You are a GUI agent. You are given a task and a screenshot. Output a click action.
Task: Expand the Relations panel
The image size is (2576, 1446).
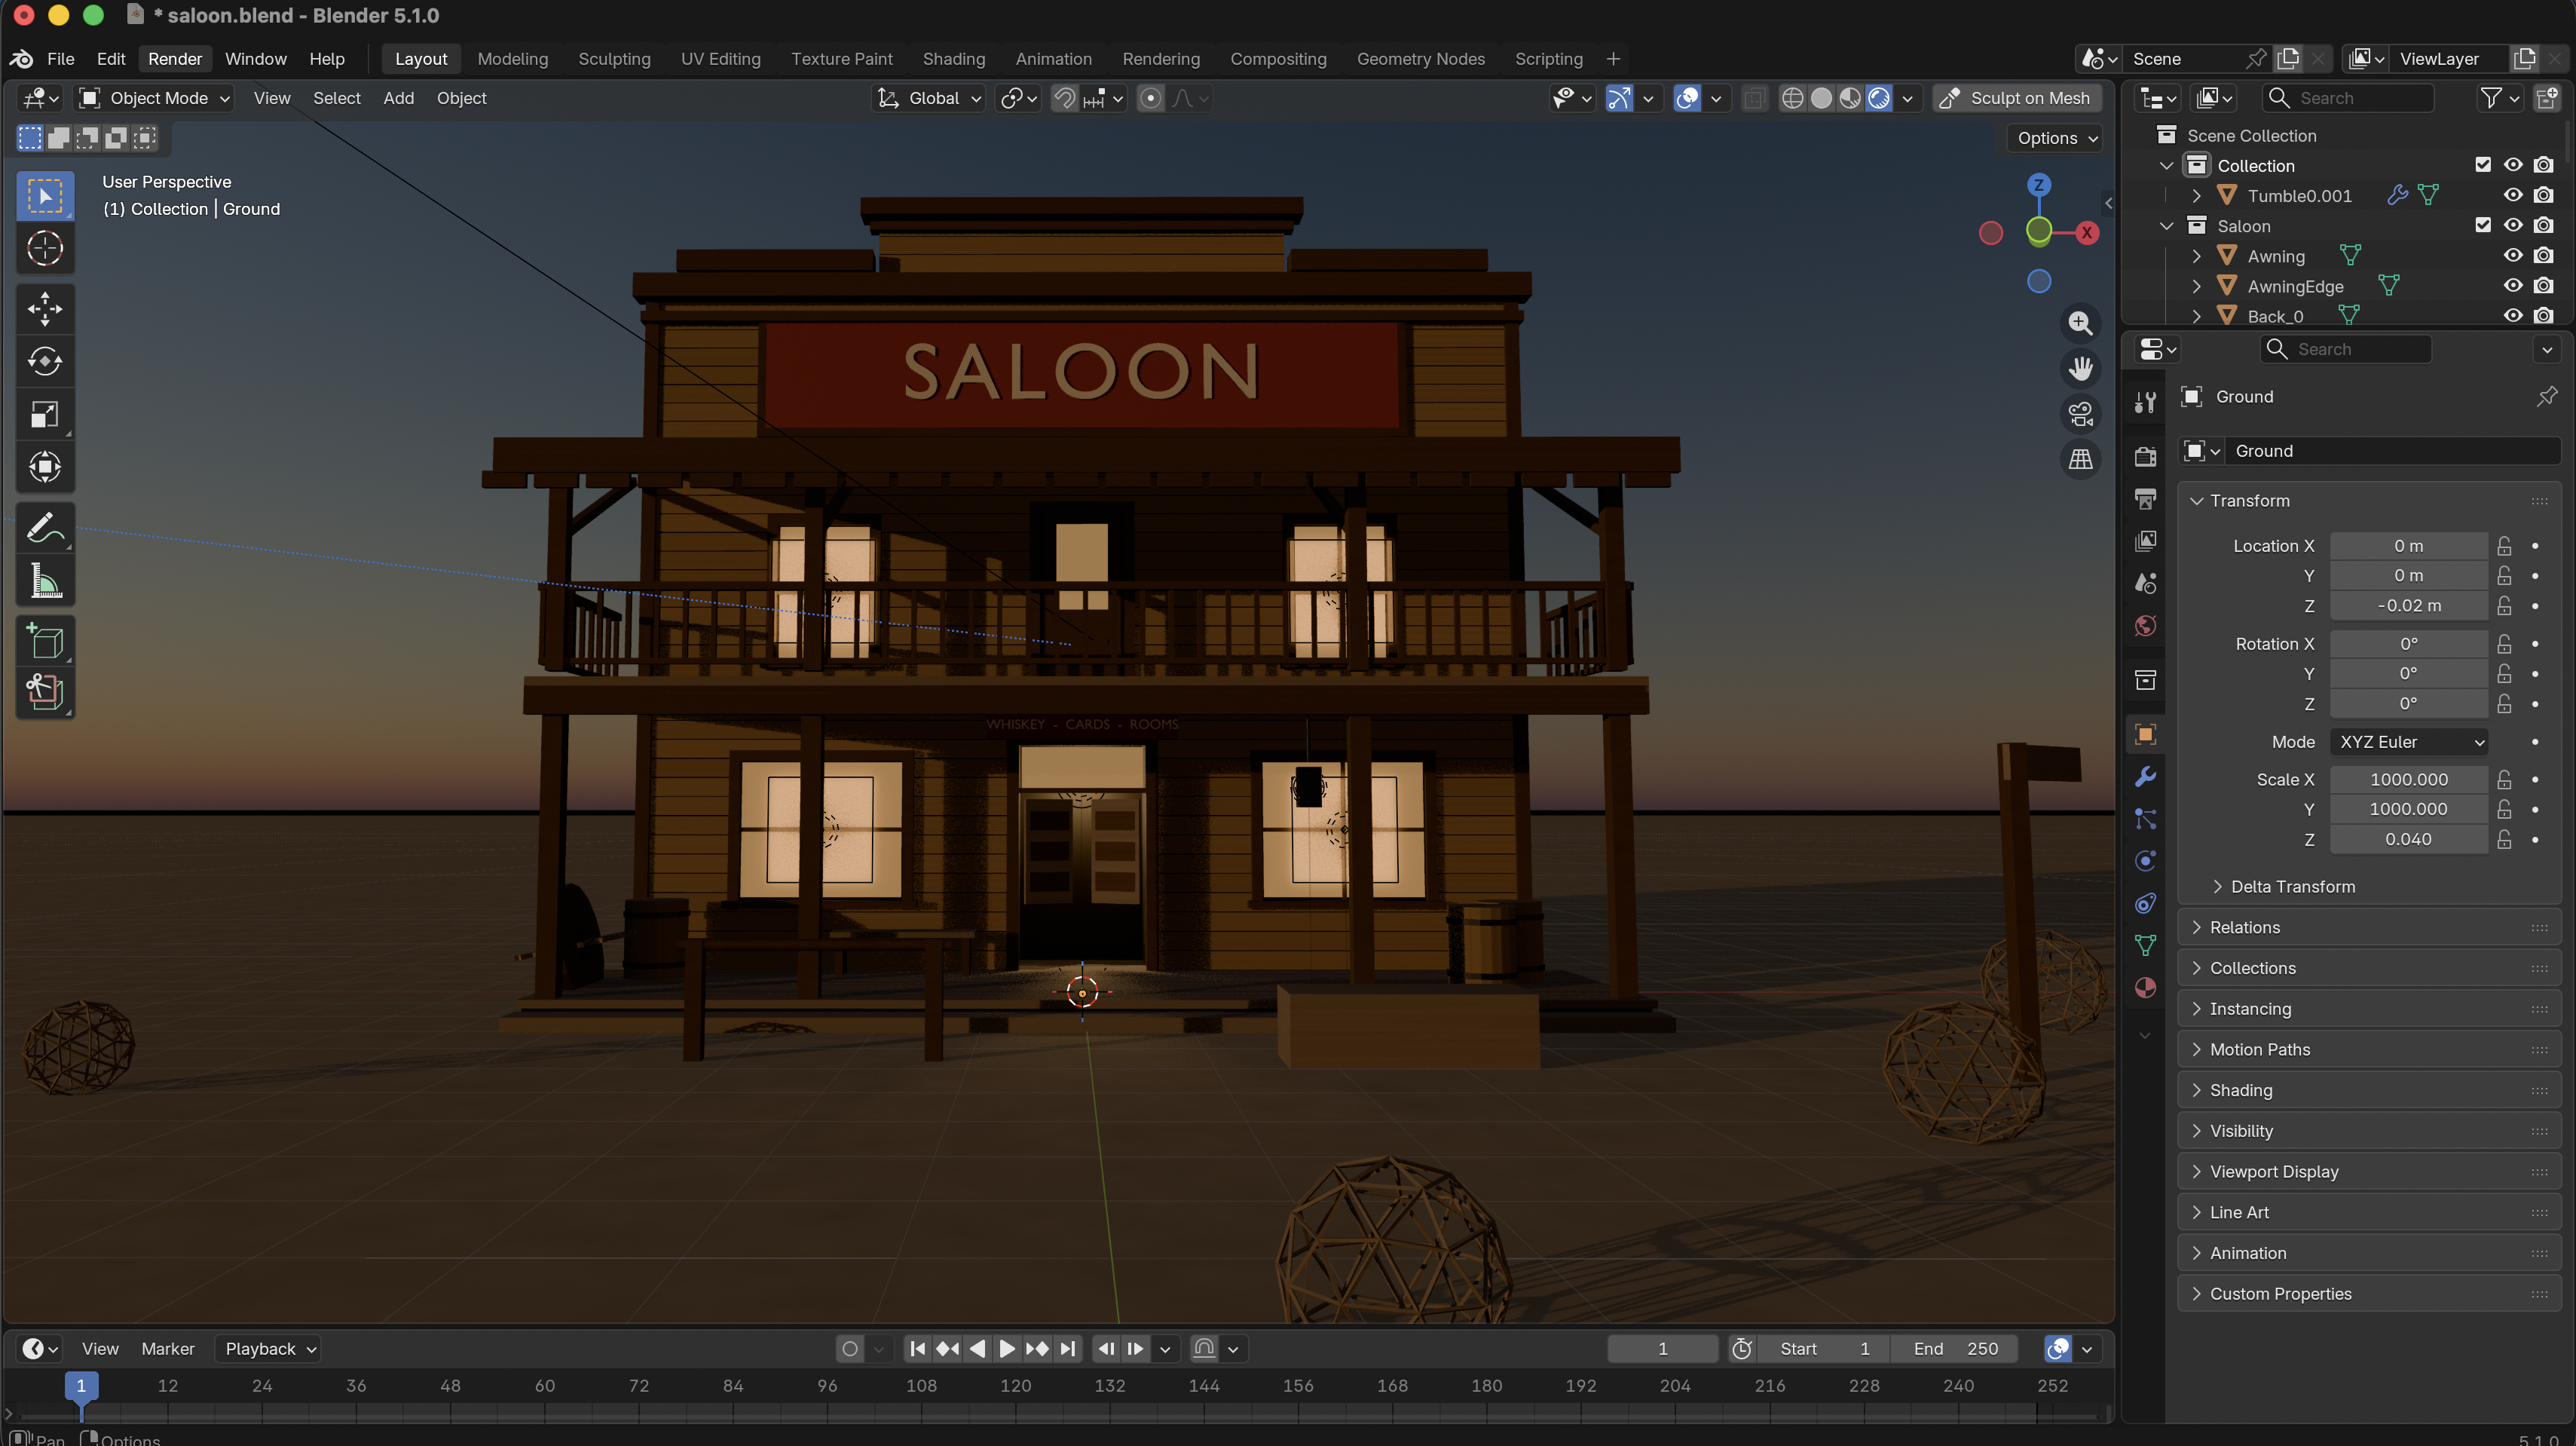point(2368,927)
